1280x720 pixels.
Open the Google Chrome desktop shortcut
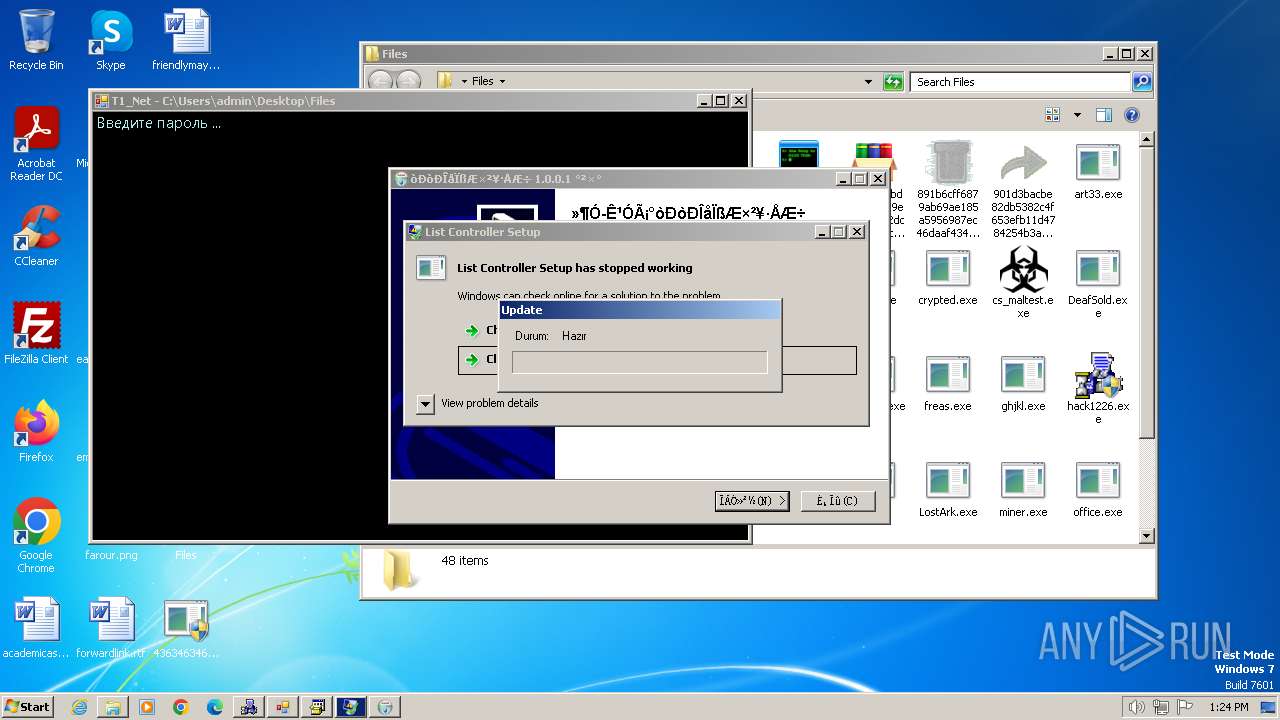click(36, 535)
